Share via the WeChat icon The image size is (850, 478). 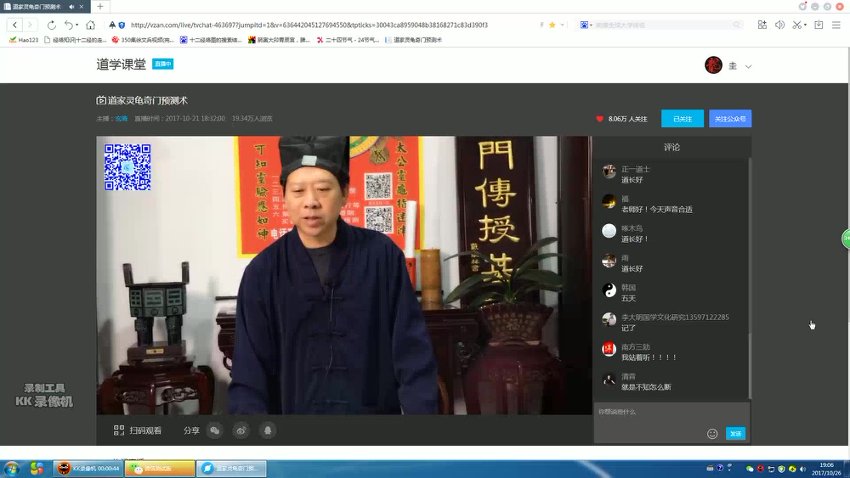point(215,430)
